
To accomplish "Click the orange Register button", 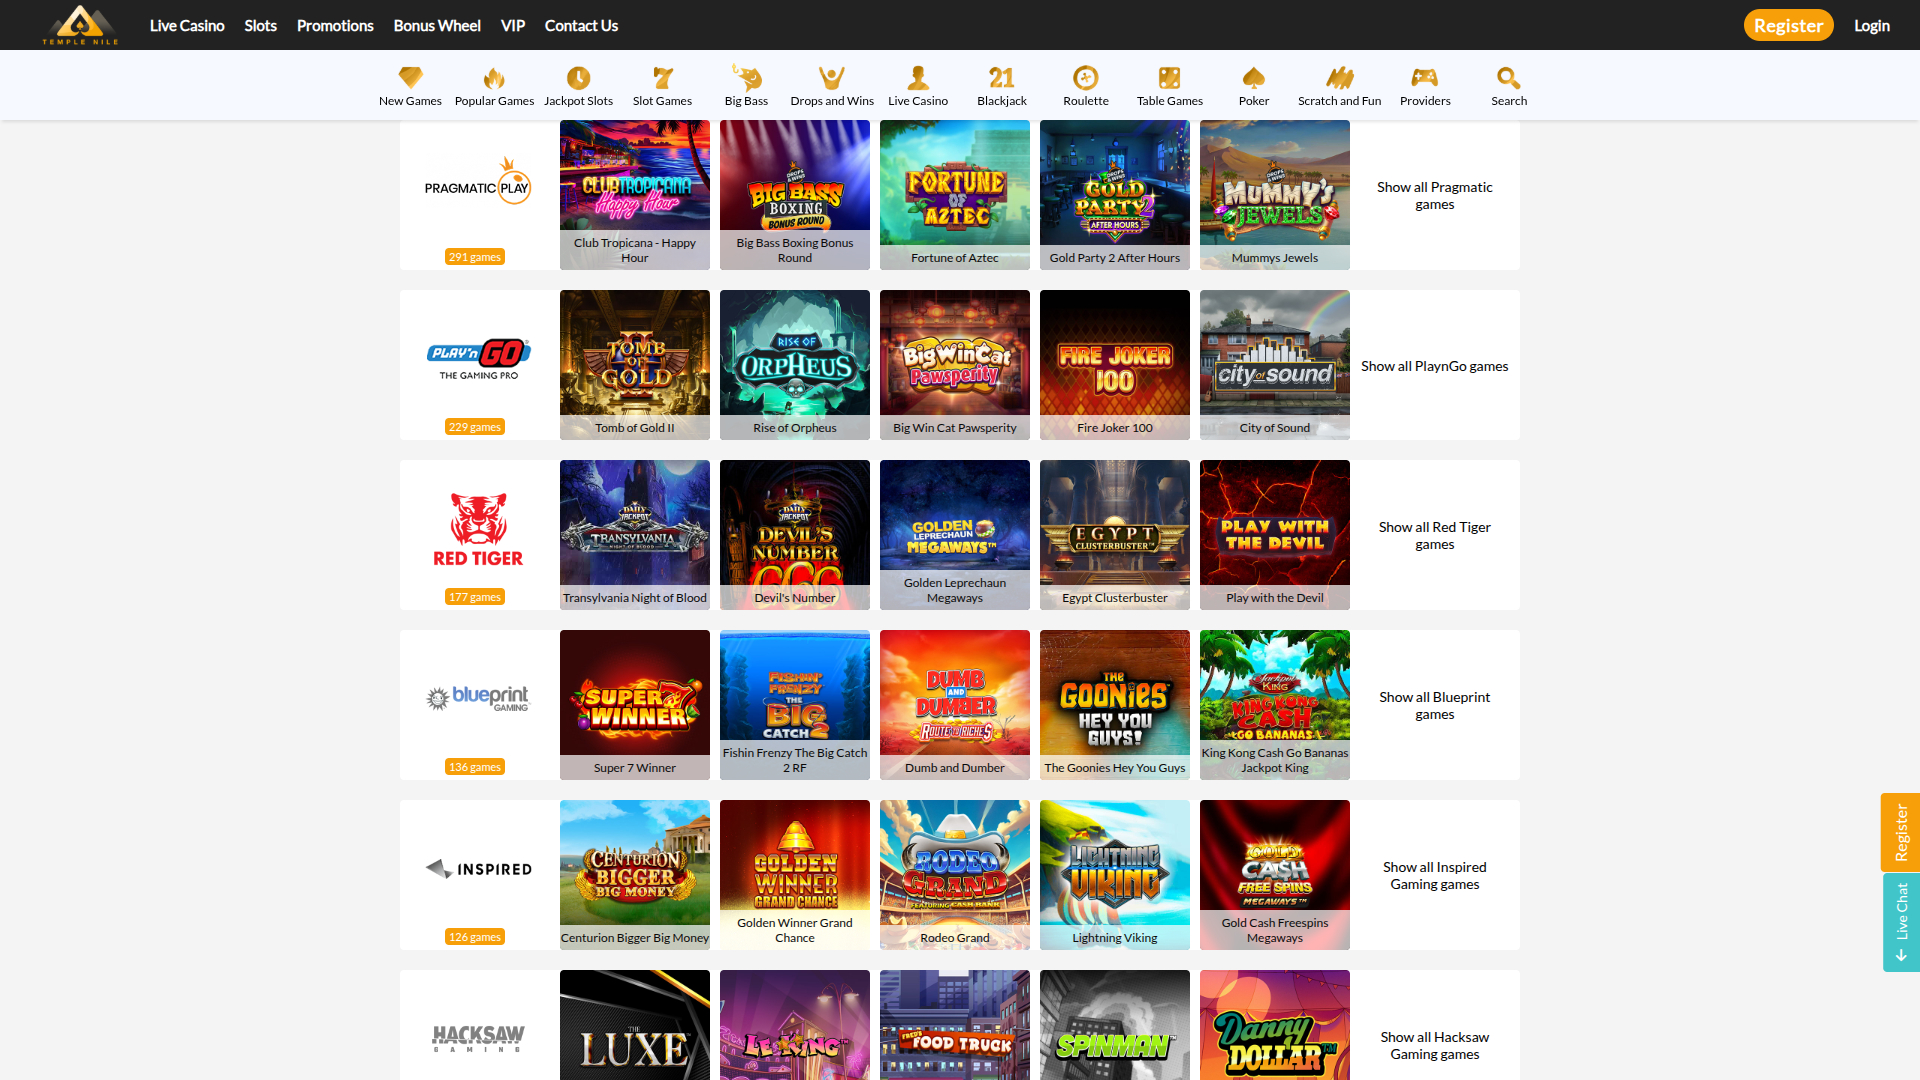I will pos(1789,25).
